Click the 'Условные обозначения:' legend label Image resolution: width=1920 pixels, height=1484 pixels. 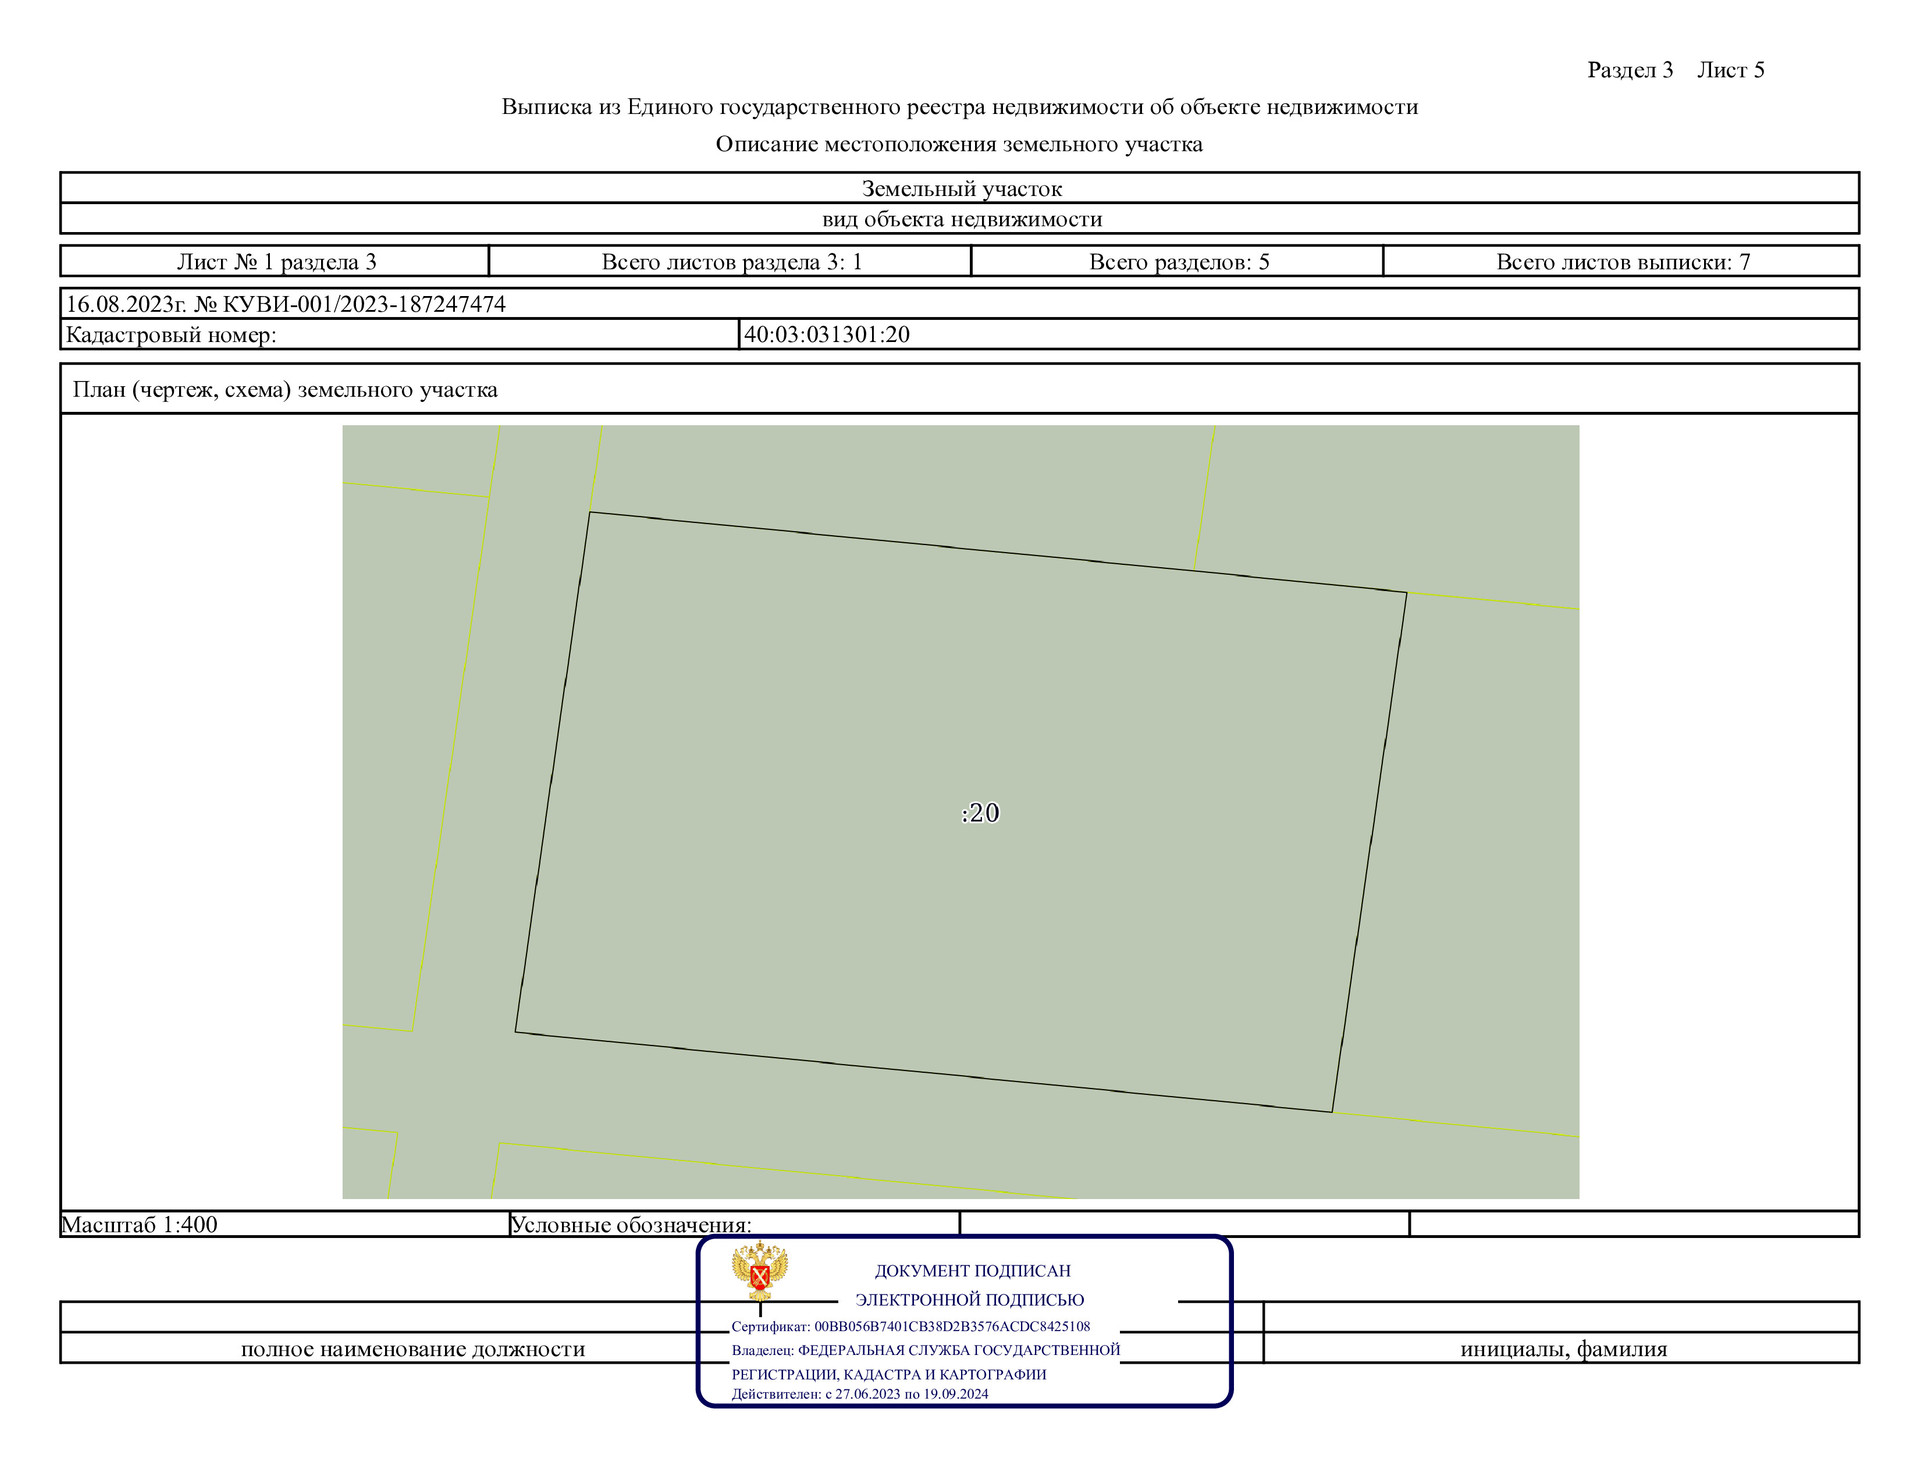tap(630, 1225)
